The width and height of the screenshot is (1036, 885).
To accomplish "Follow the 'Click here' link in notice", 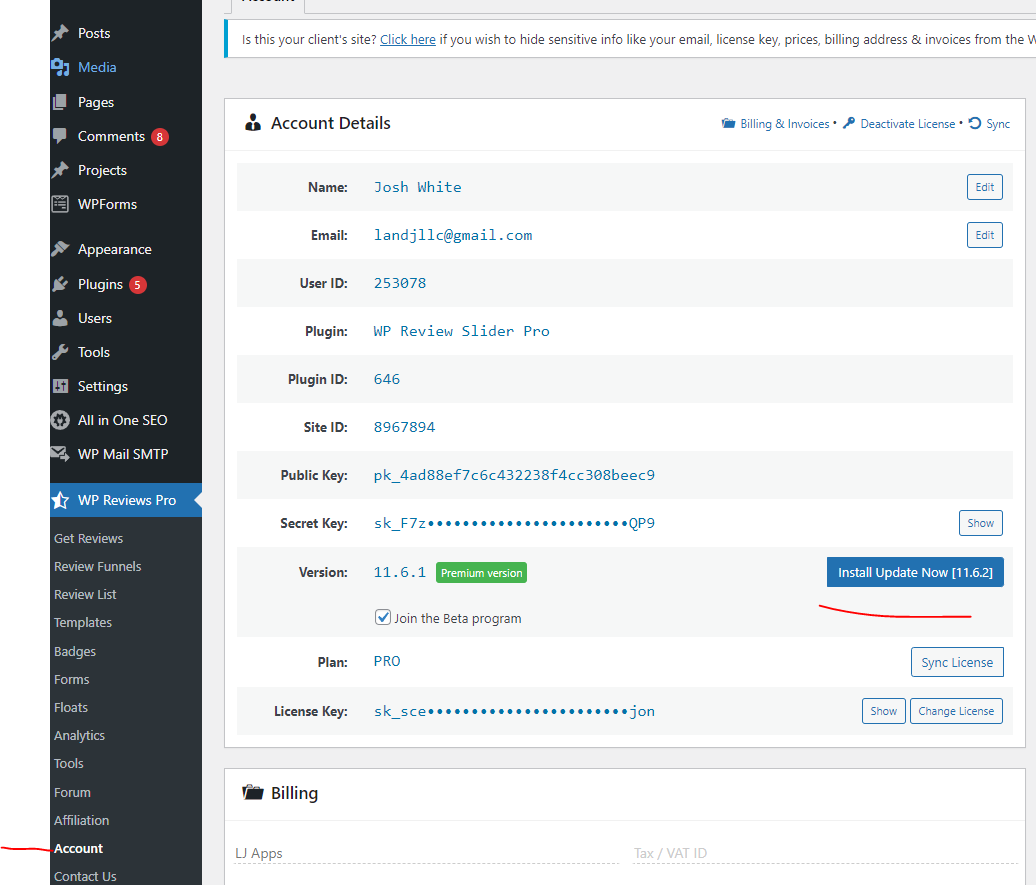I will (x=408, y=40).
